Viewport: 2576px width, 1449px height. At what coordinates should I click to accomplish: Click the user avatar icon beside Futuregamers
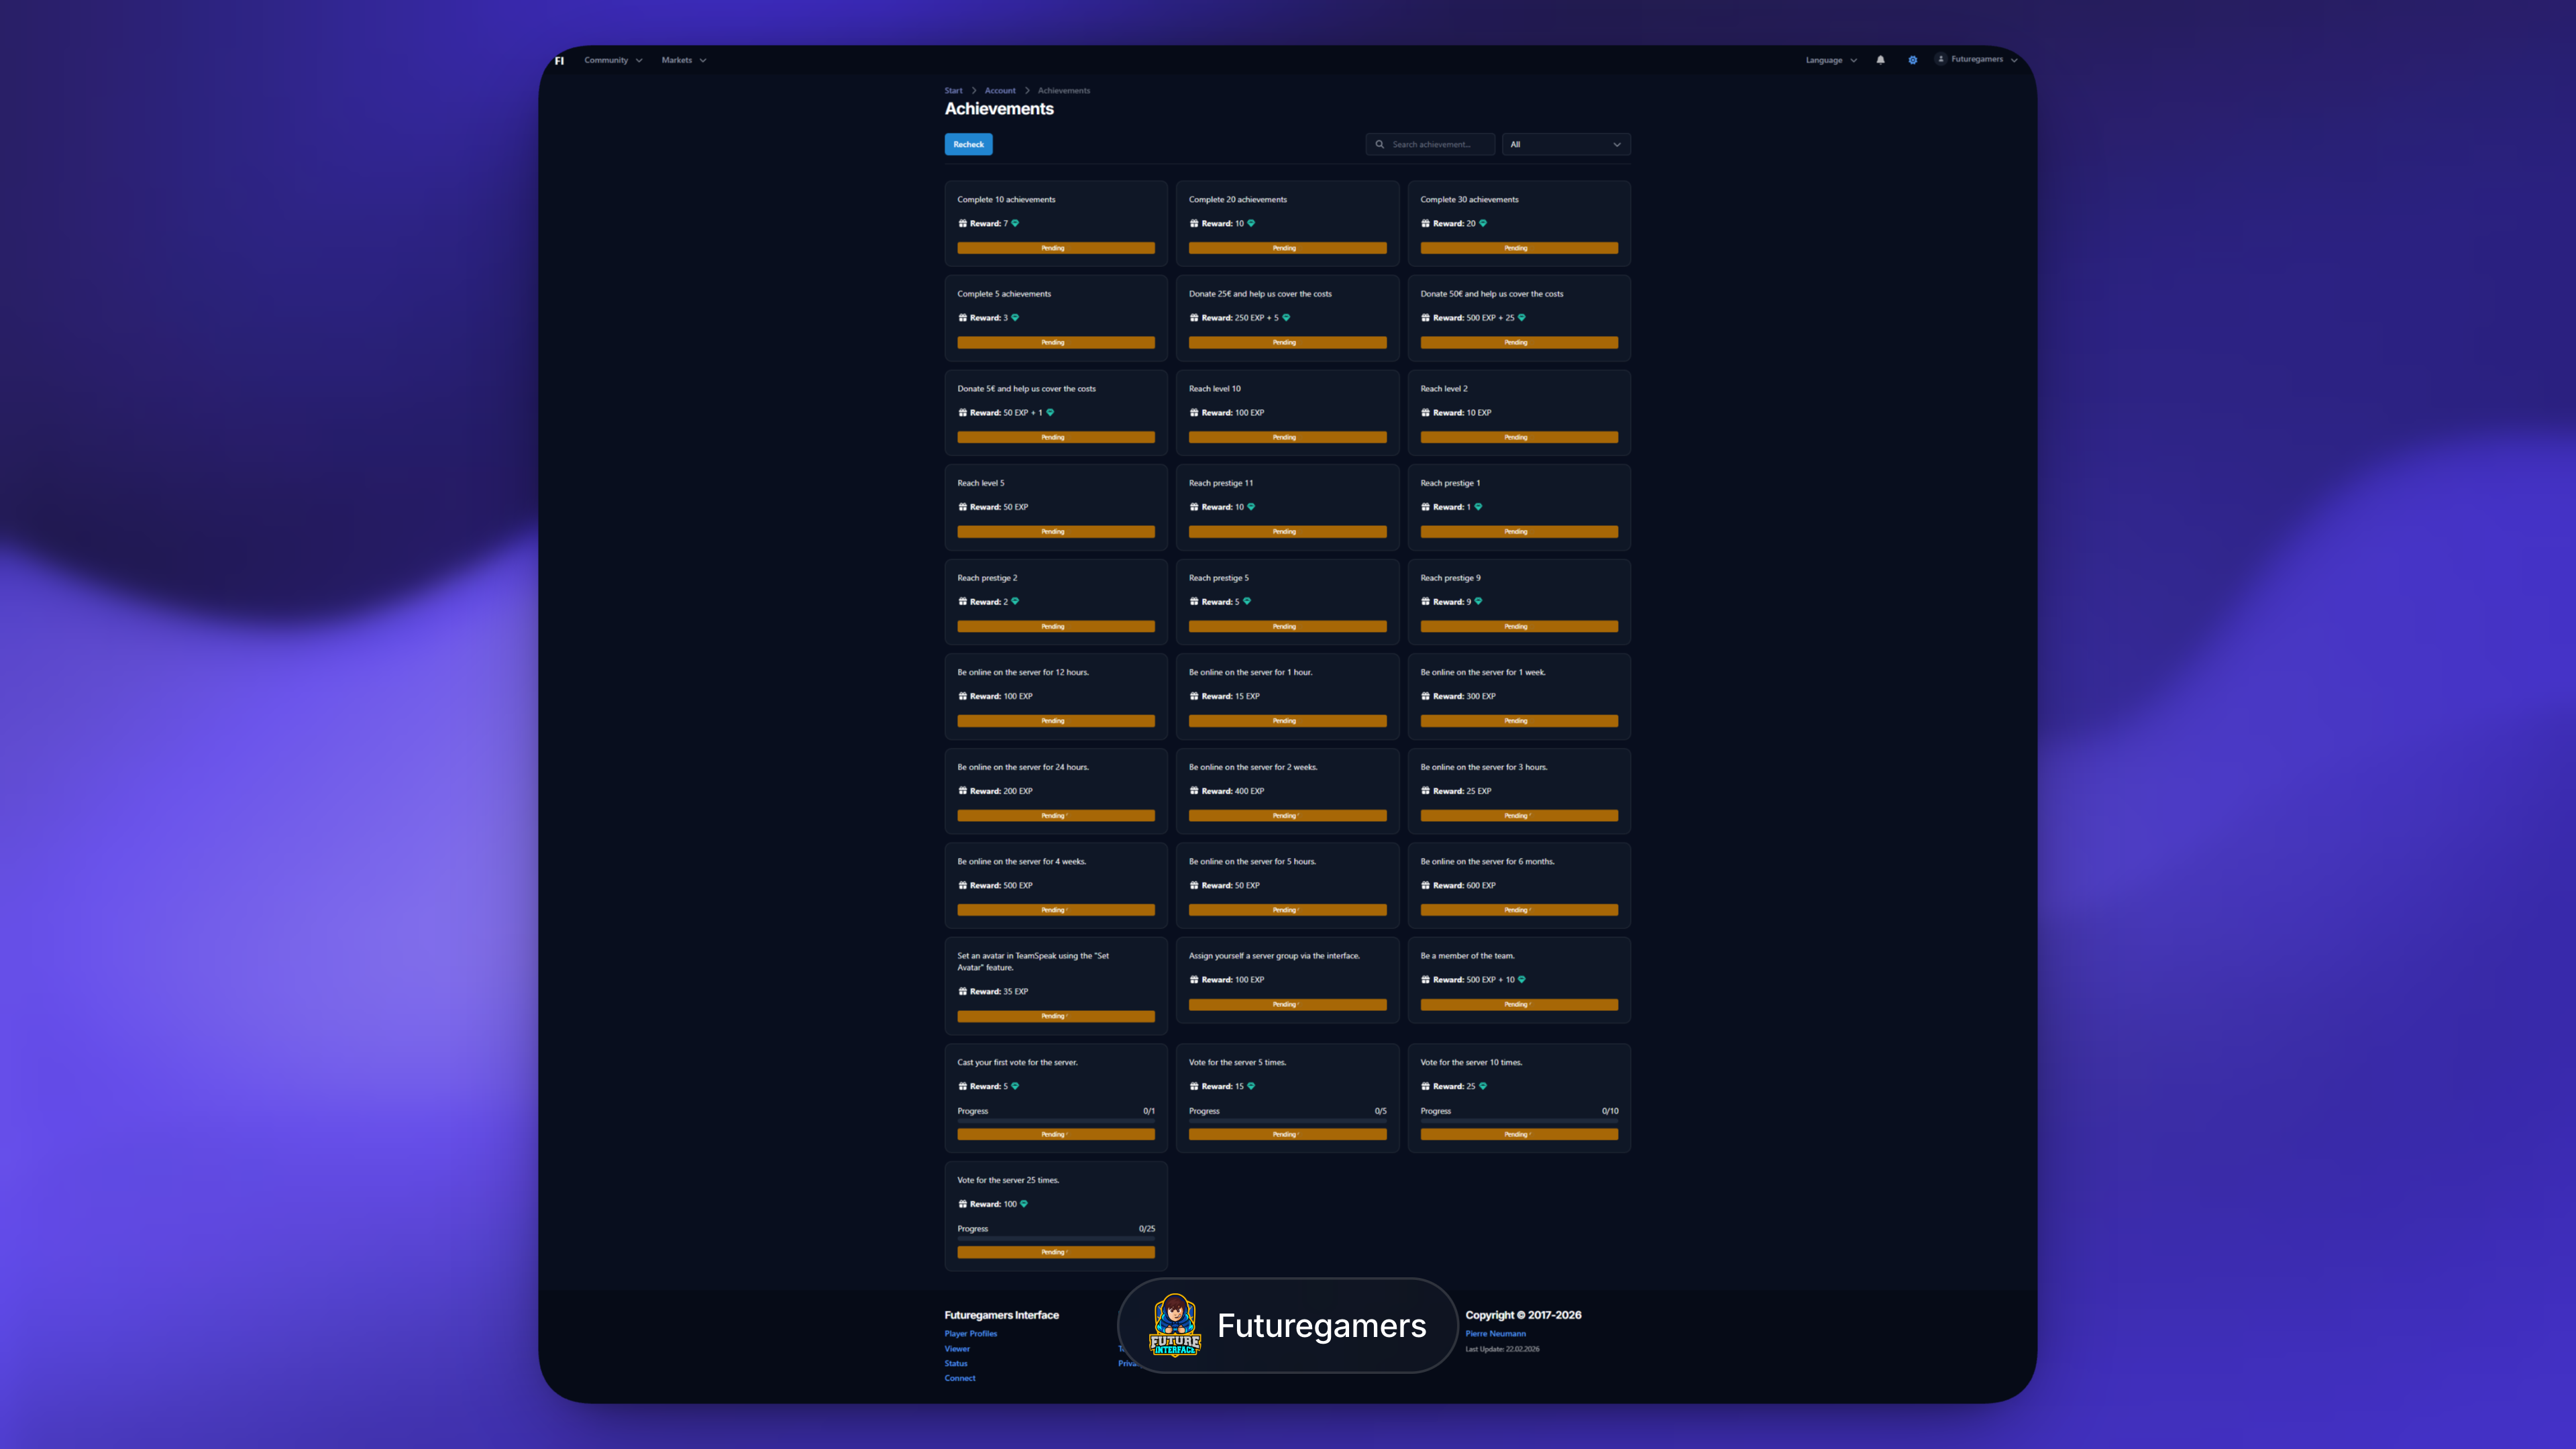point(1941,59)
